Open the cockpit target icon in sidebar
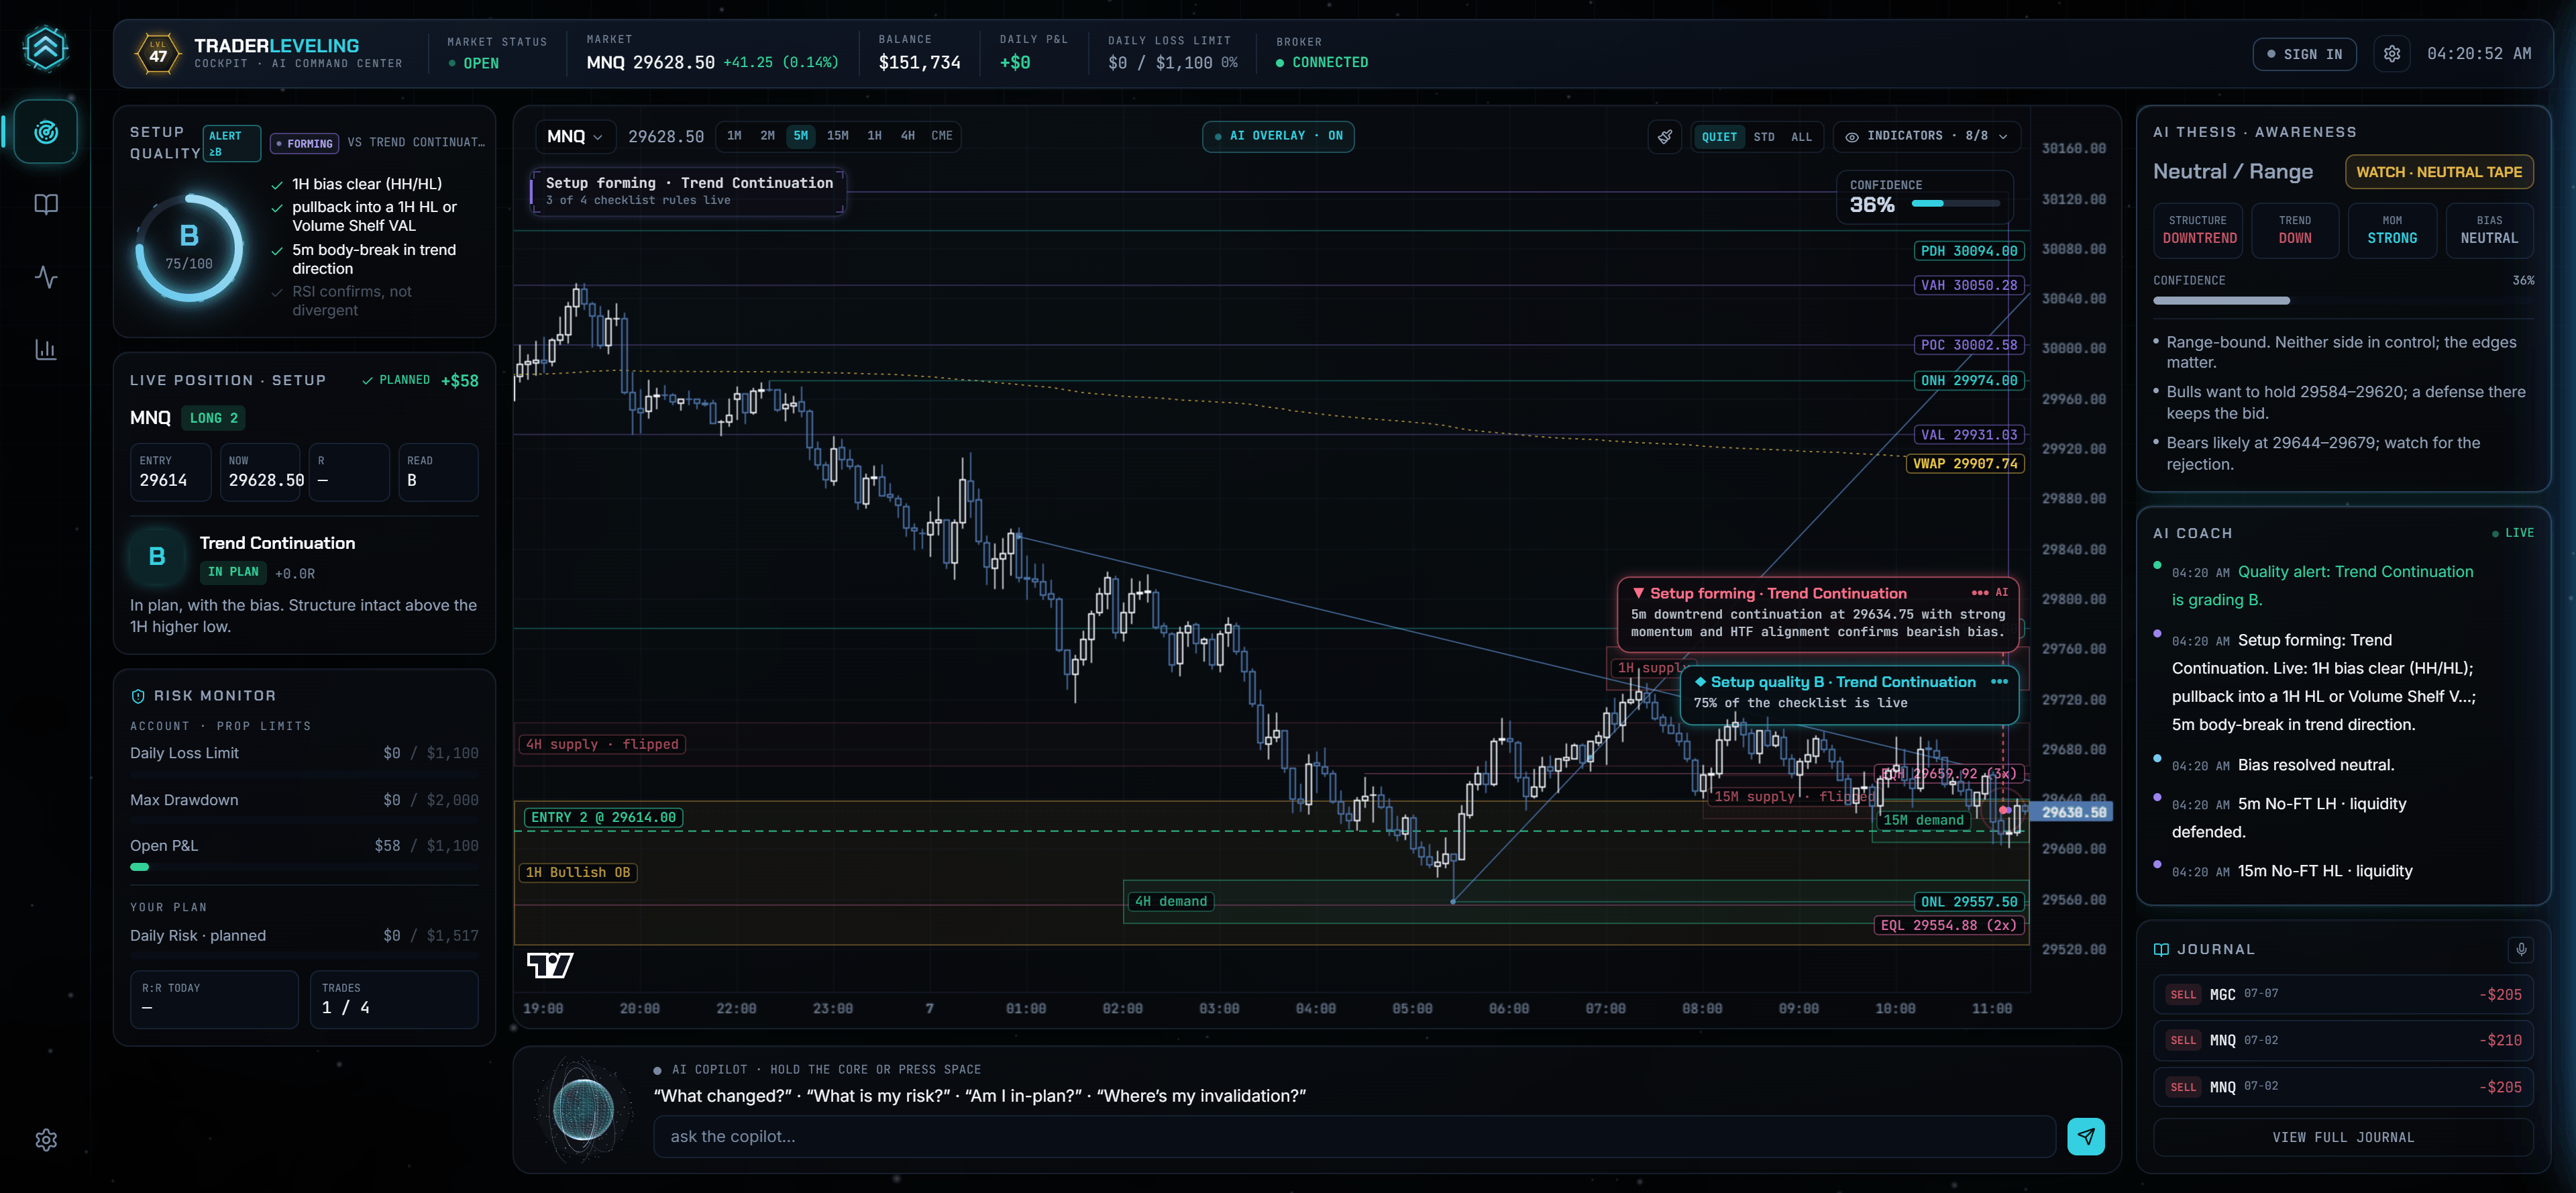The height and width of the screenshot is (1193, 2576). click(x=46, y=132)
